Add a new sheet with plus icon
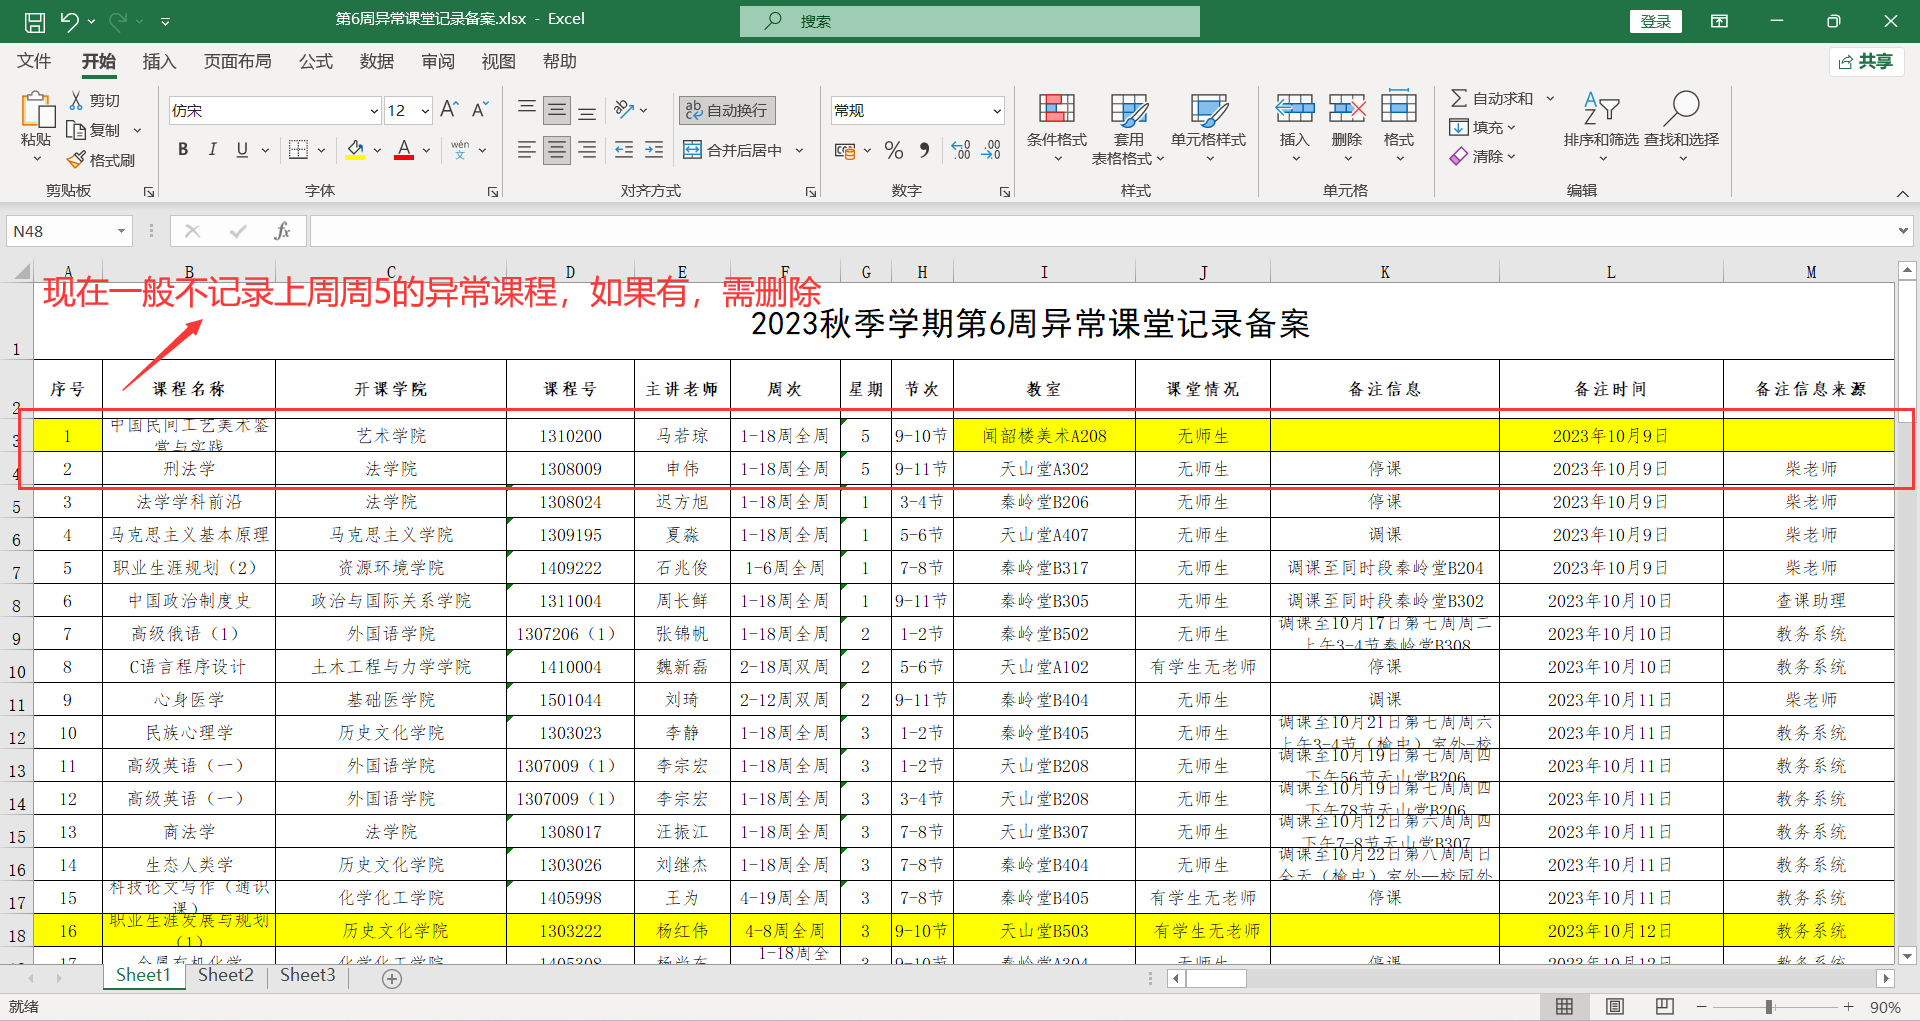Image resolution: width=1920 pixels, height=1021 pixels. (x=392, y=978)
